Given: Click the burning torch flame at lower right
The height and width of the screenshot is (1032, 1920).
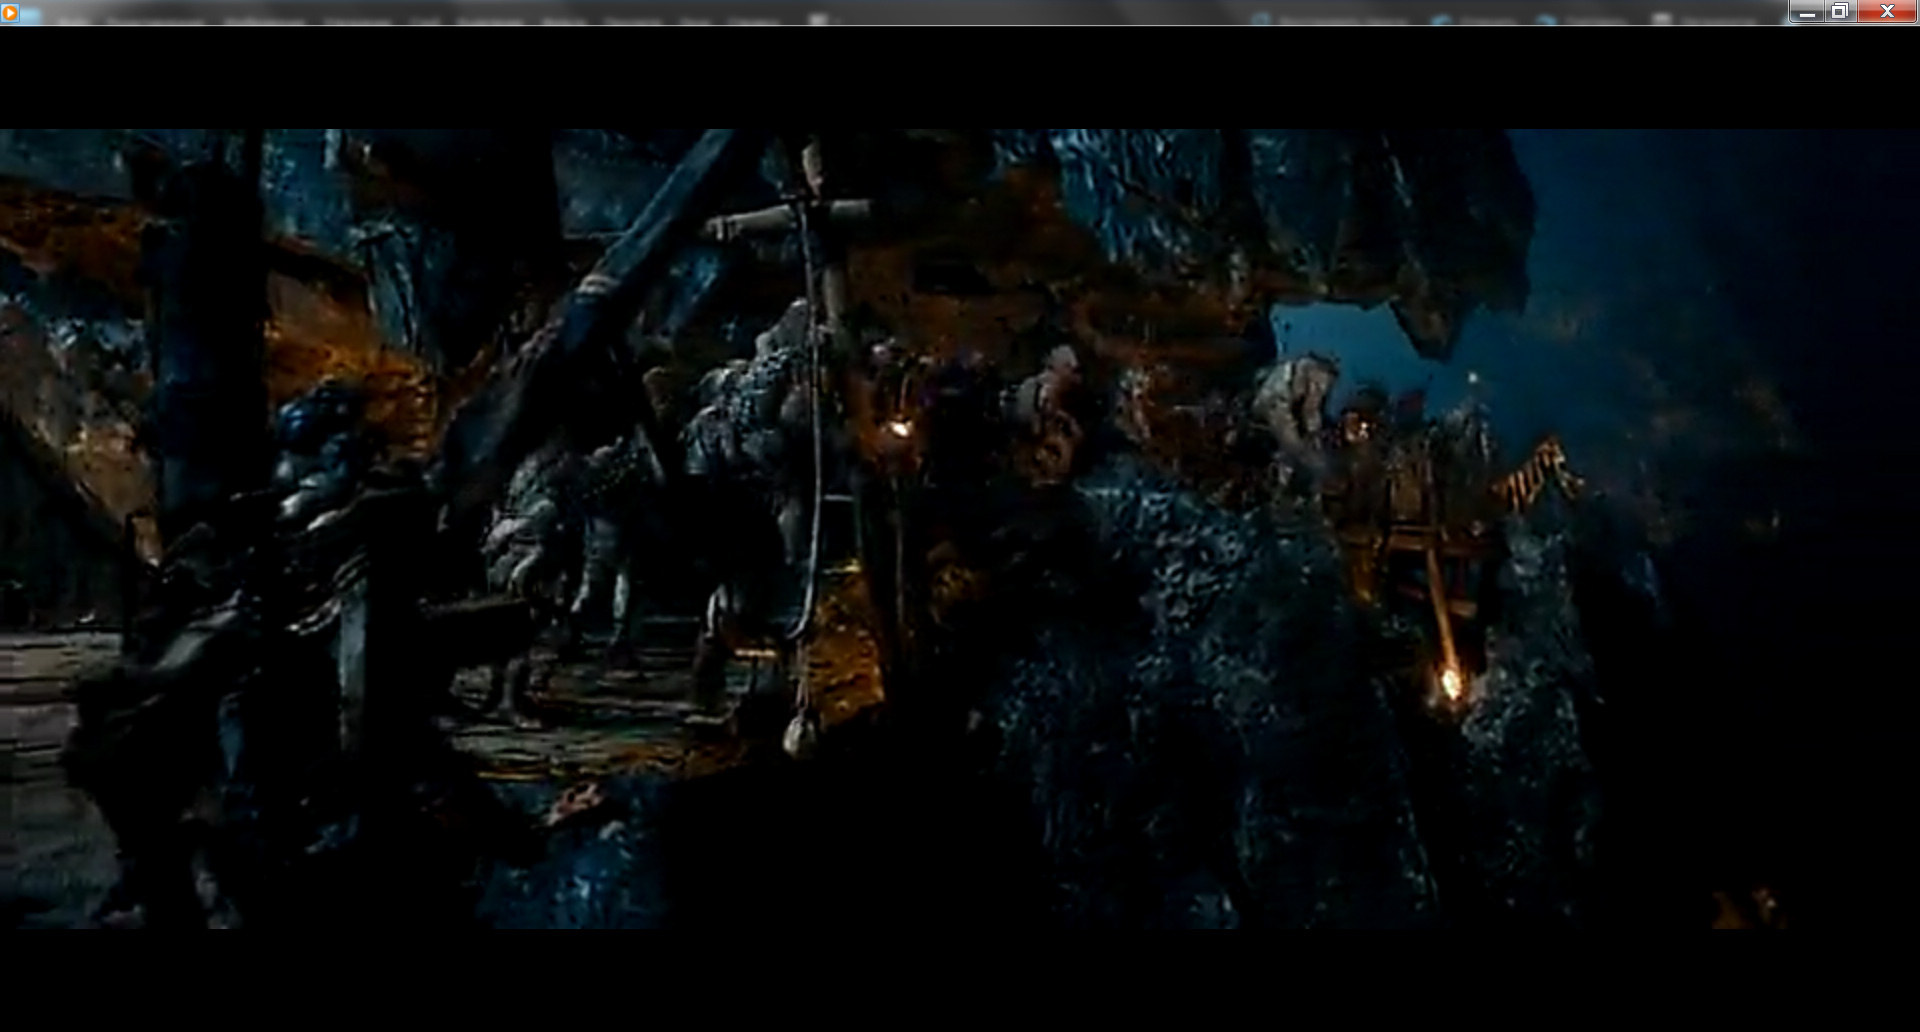Looking at the screenshot, I should click(1451, 685).
